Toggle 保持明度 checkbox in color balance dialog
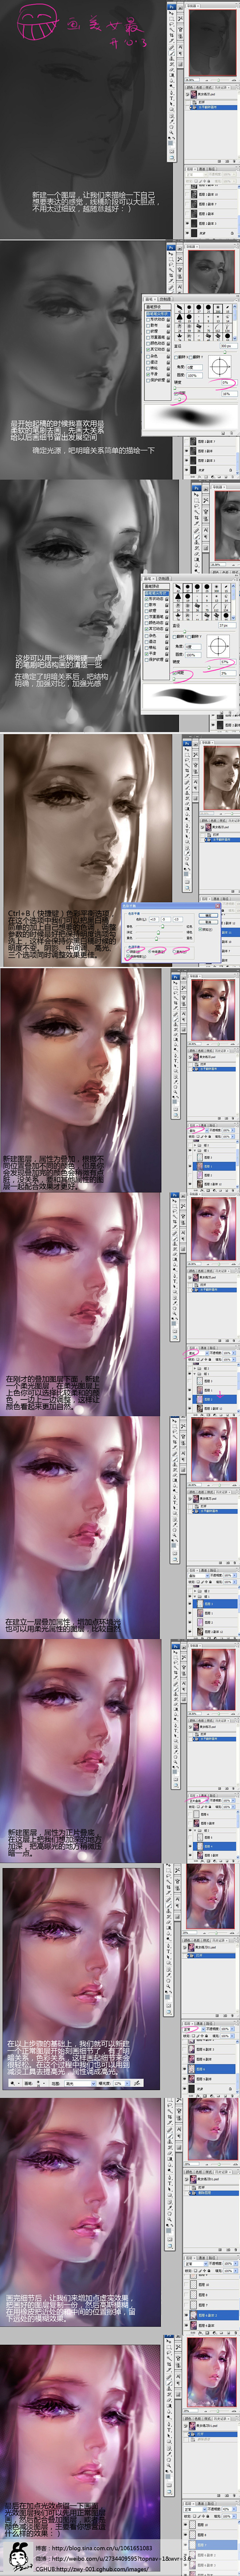The height and width of the screenshot is (2576, 240). click(x=128, y=957)
